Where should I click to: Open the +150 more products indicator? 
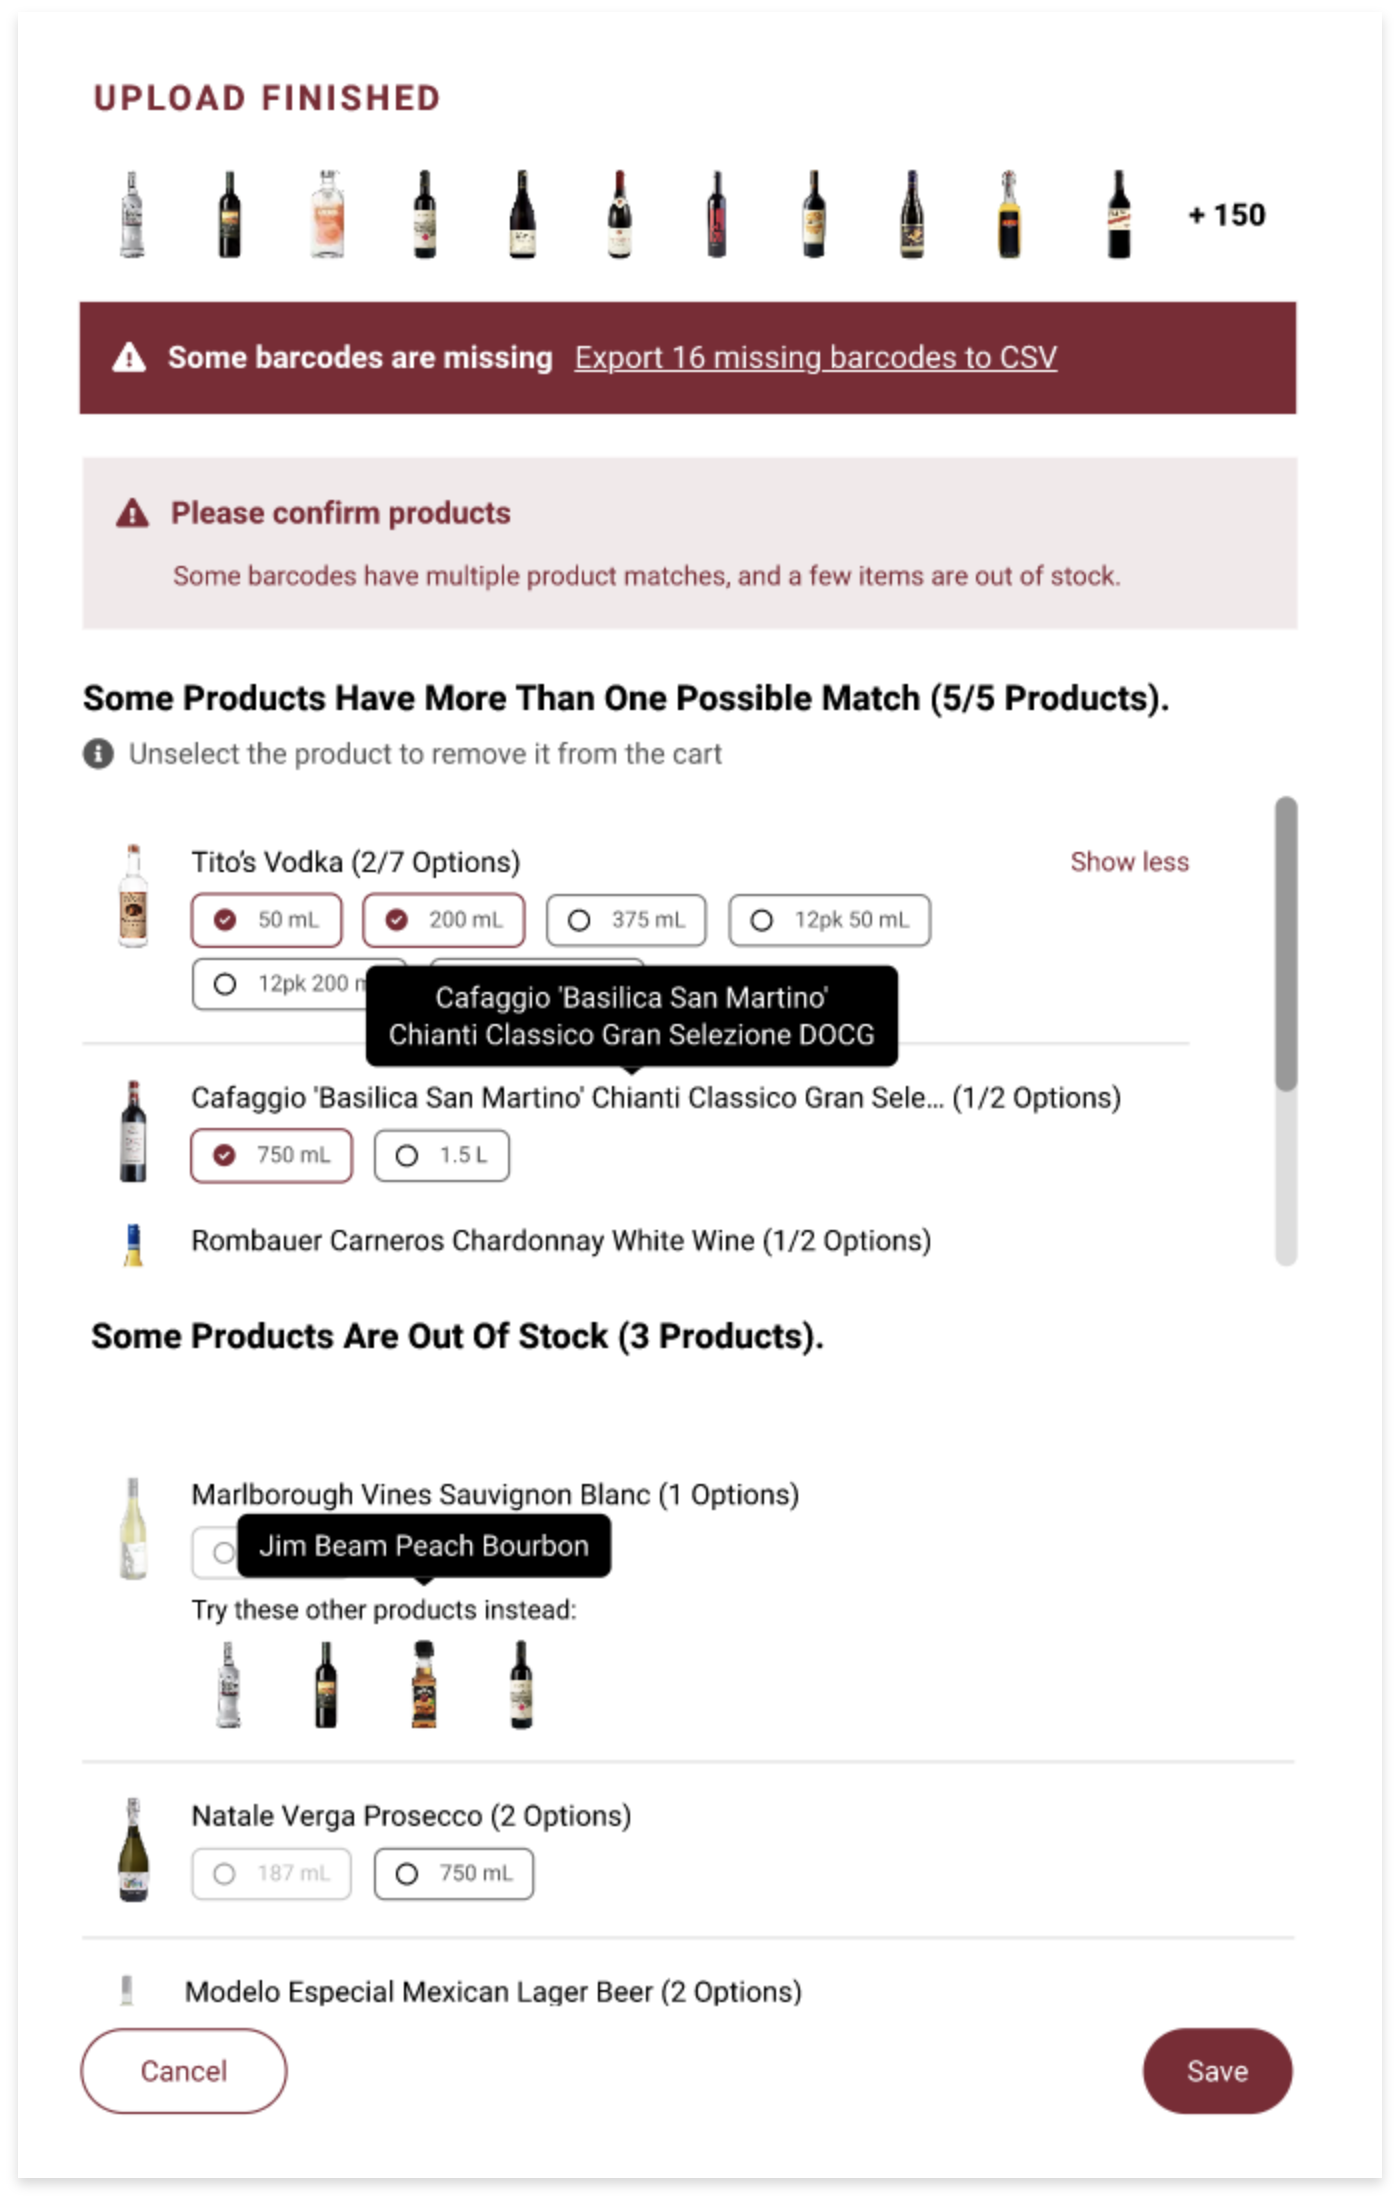(x=1226, y=215)
